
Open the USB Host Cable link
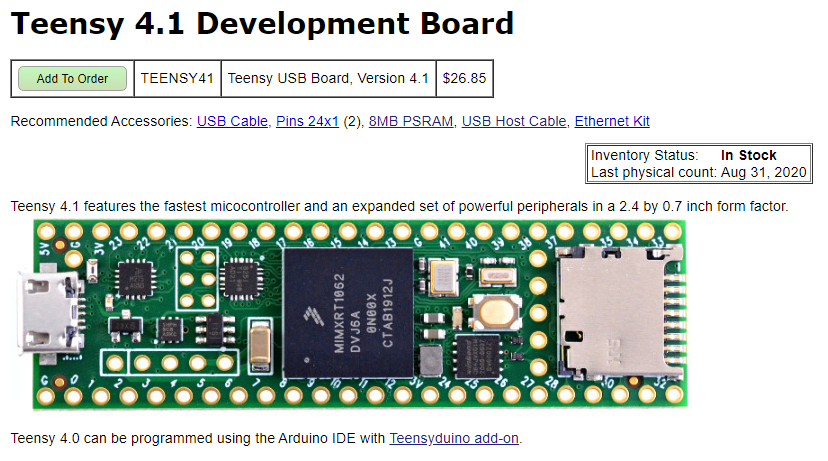(x=514, y=121)
